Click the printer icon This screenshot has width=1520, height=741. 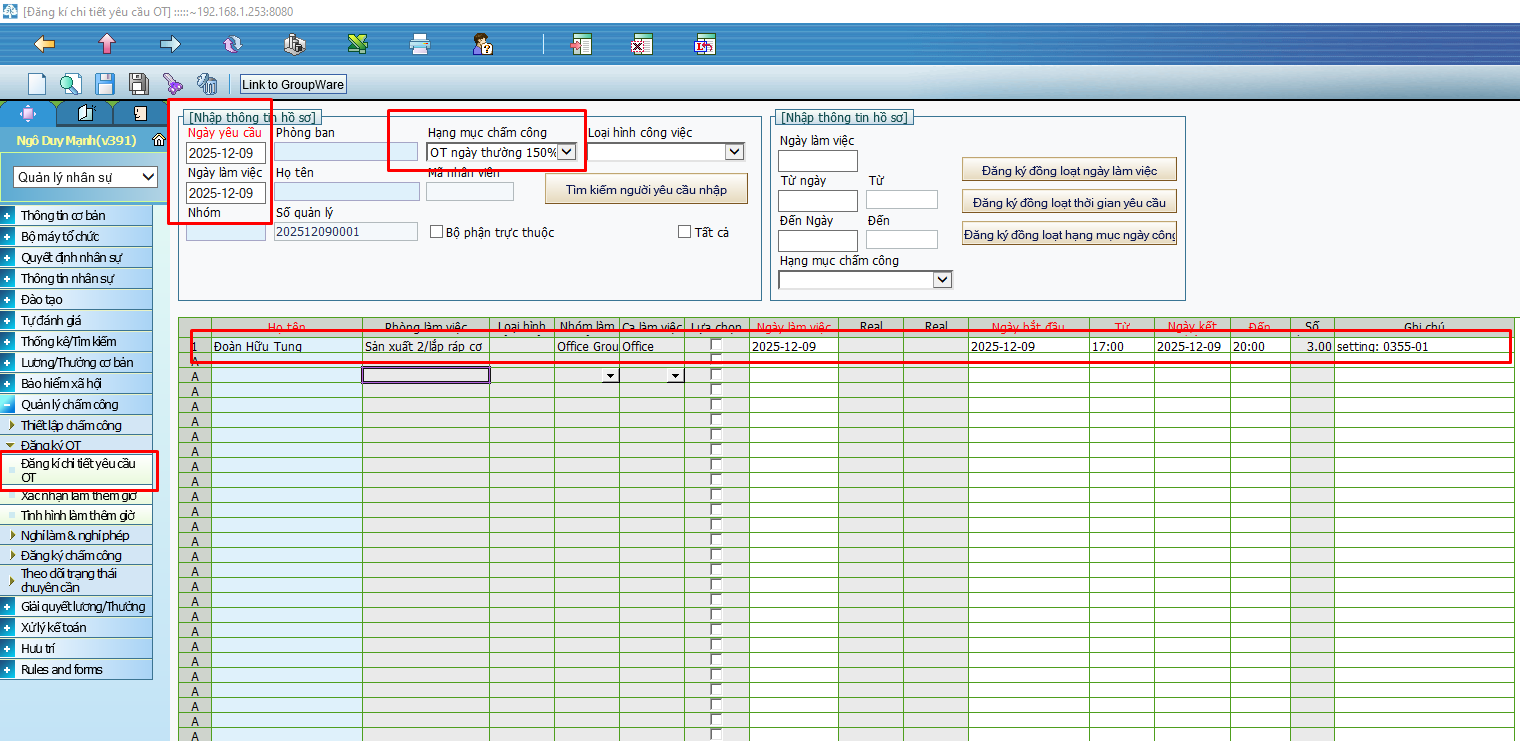click(420, 44)
